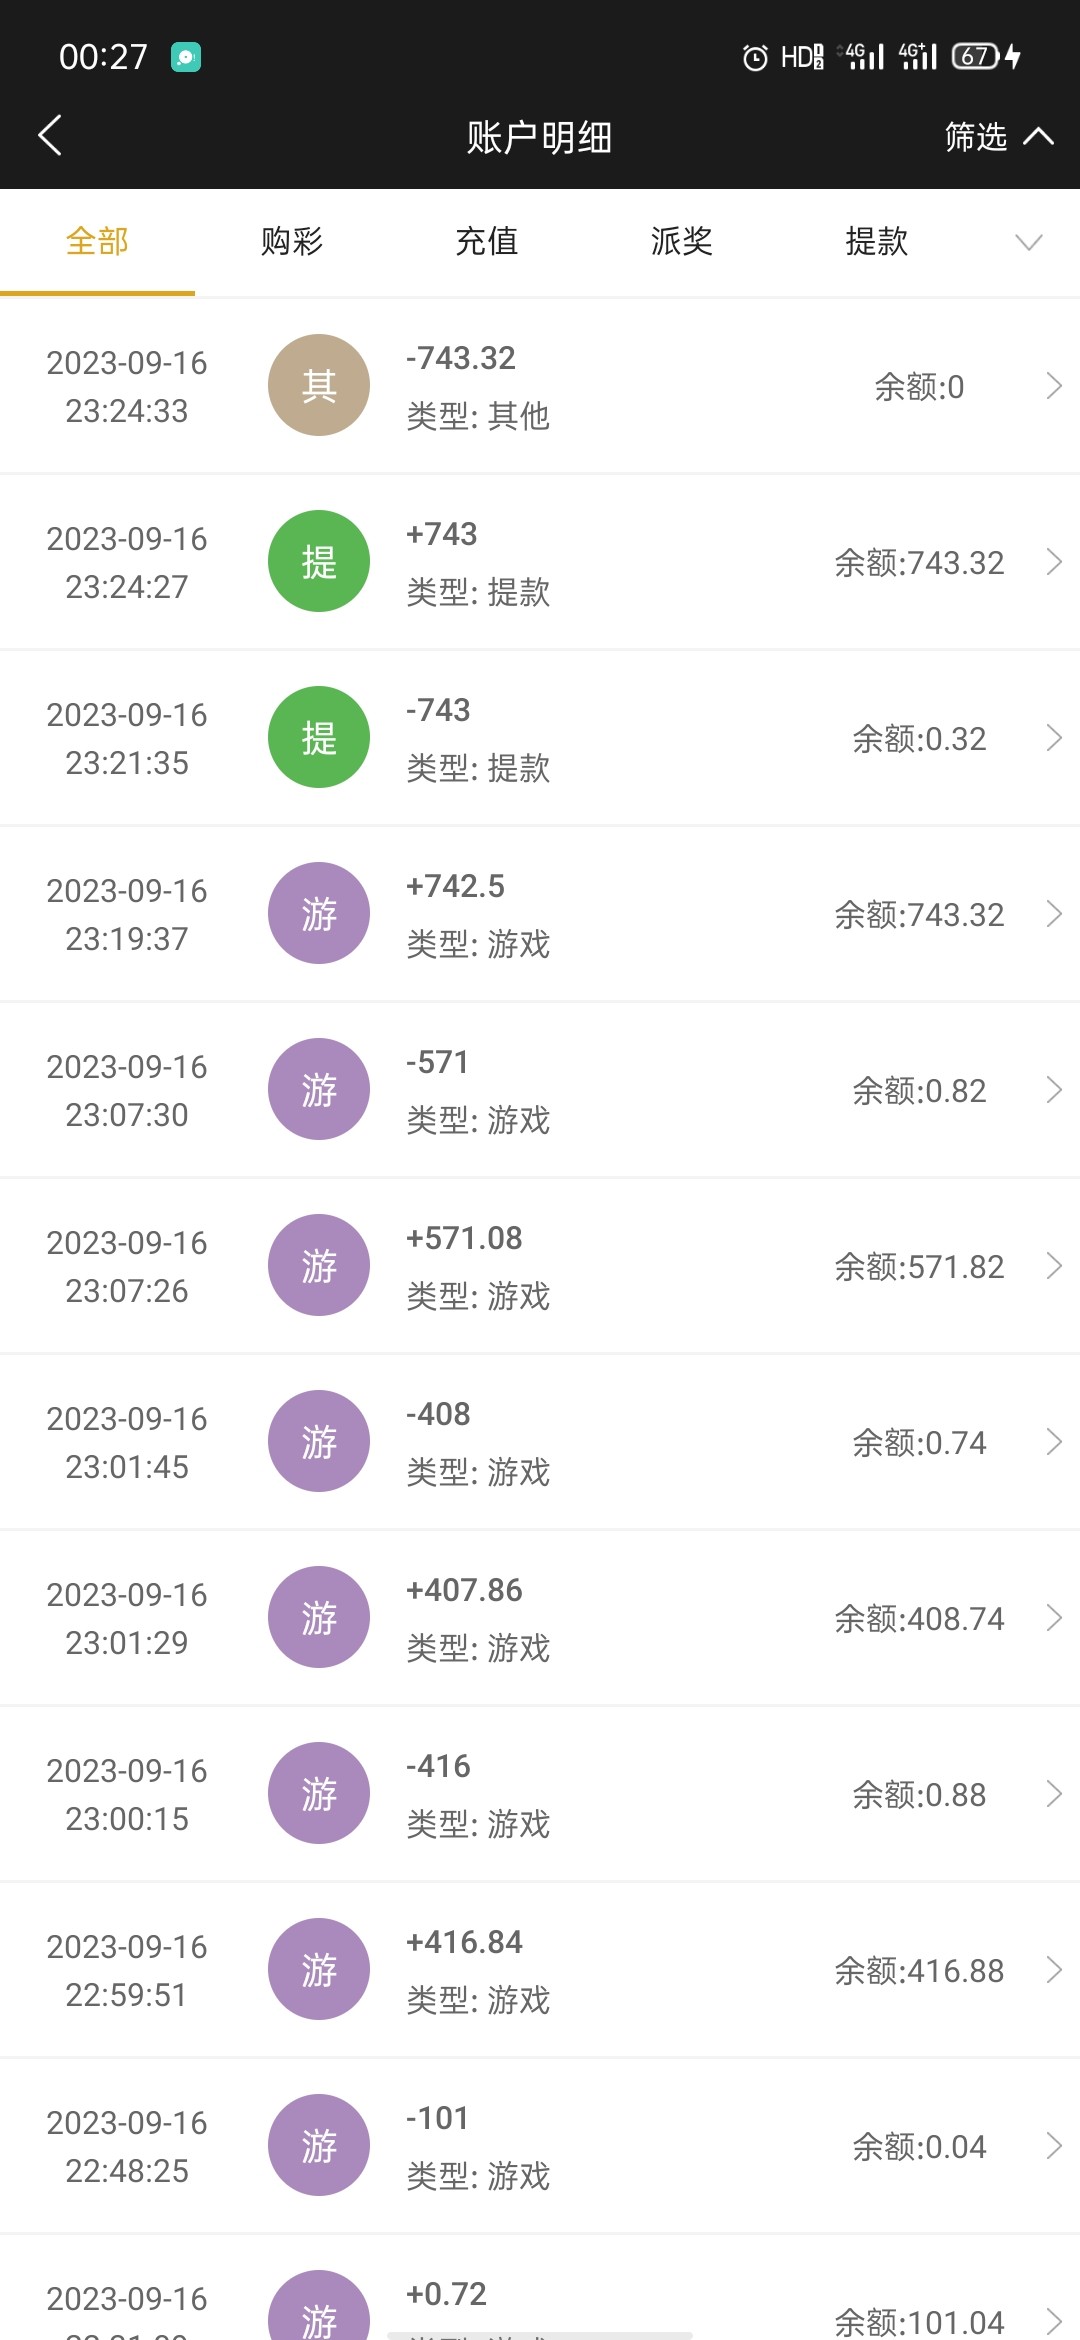Tap green 提 icon for +743 entry
This screenshot has width=1080, height=2340.
tap(319, 561)
